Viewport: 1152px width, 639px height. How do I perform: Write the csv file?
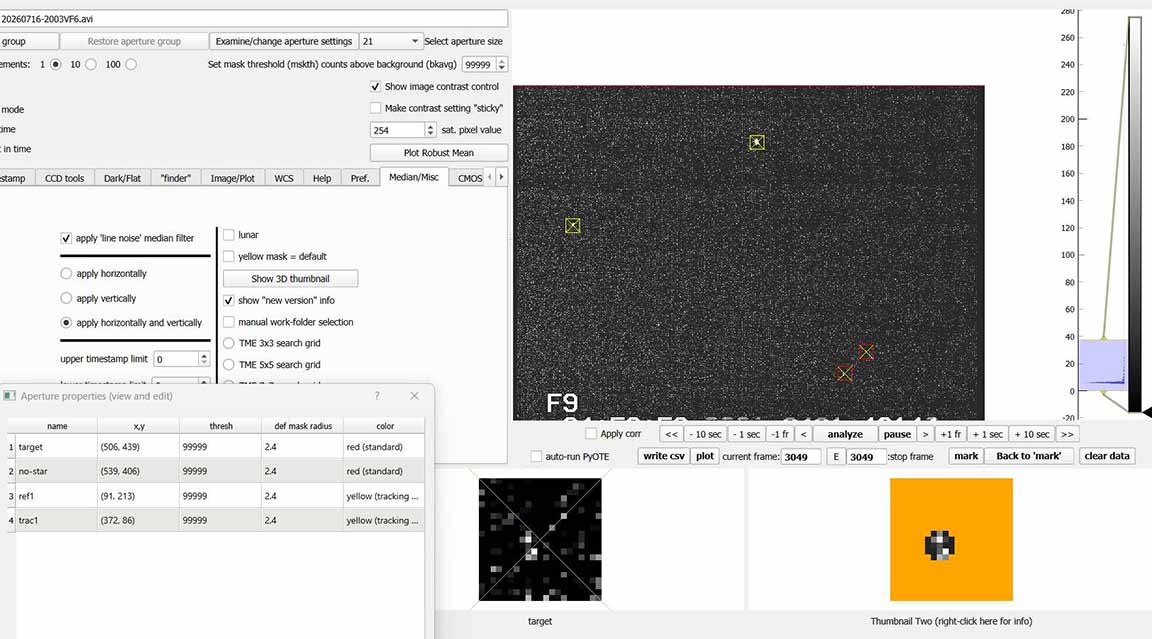(665, 456)
